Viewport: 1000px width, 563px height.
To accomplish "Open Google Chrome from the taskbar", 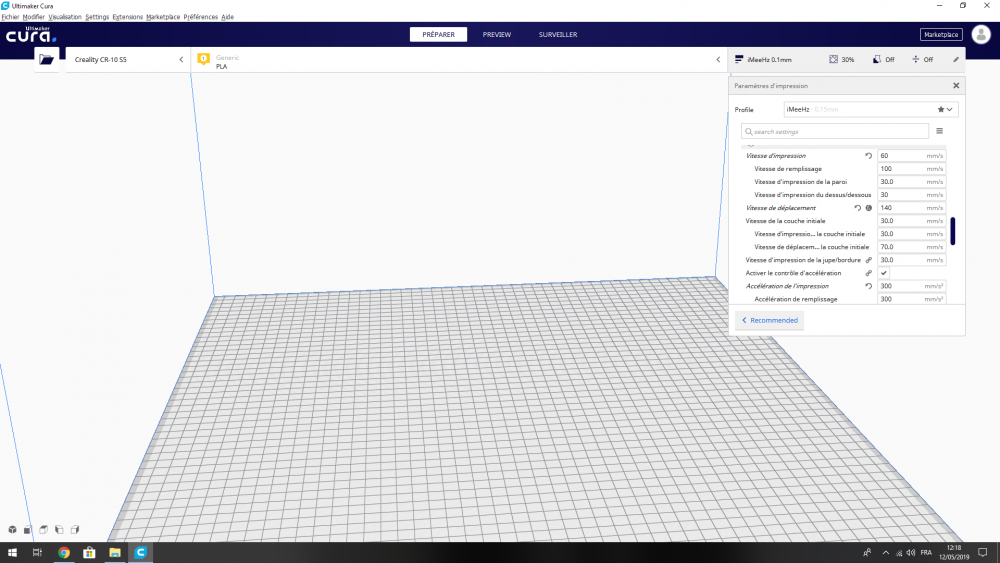I will pos(64,552).
